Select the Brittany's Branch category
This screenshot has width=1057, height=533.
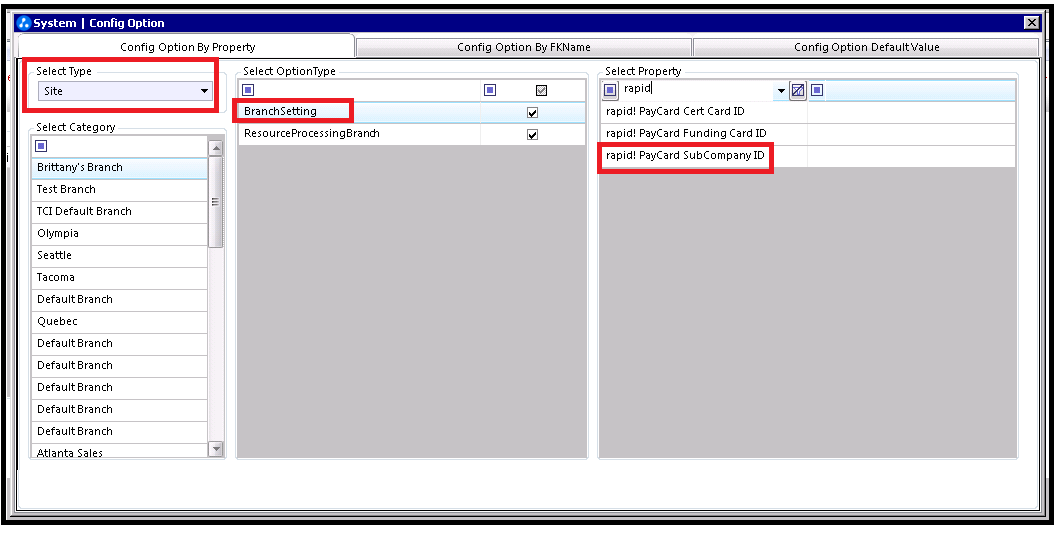[119, 168]
